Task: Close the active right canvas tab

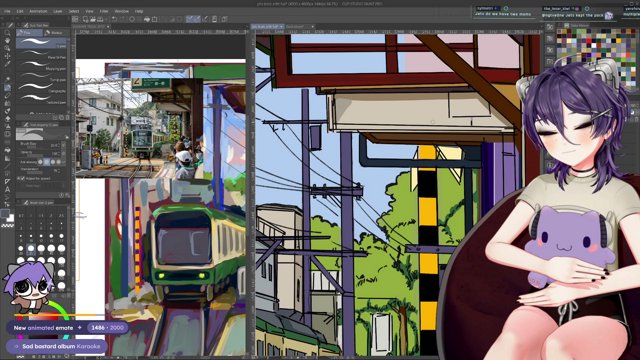Action: tap(282, 27)
